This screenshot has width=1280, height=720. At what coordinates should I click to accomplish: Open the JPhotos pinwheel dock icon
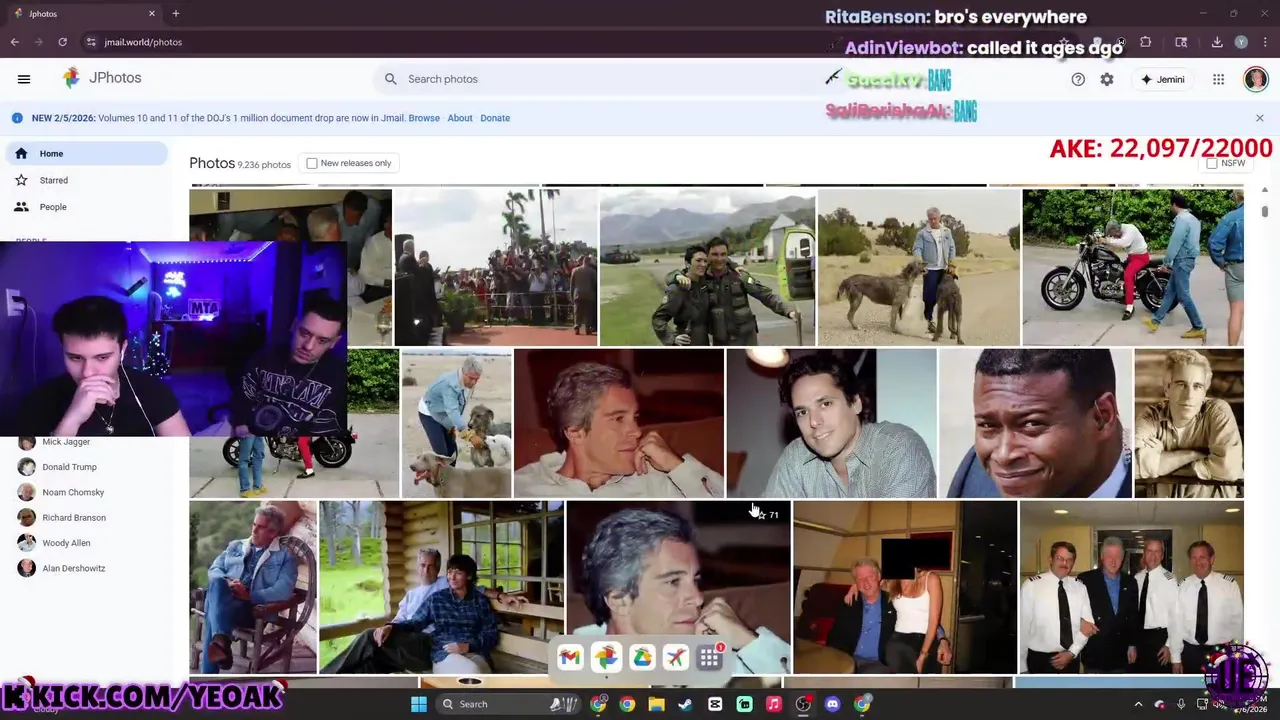tap(606, 657)
